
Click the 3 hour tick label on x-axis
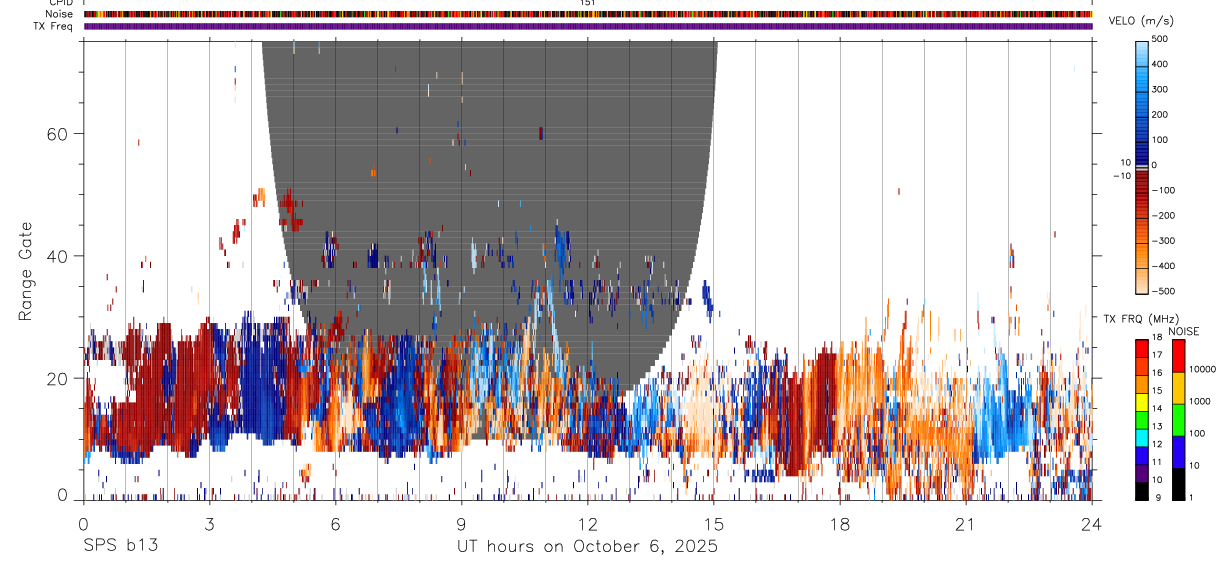click(x=209, y=523)
